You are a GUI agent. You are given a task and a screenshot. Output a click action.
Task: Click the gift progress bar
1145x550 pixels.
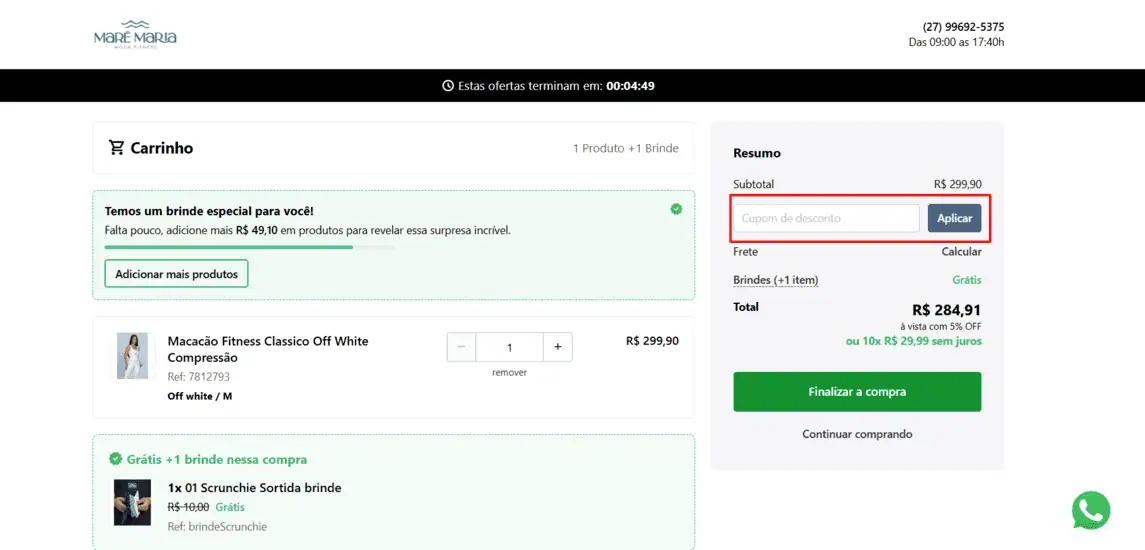pos(250,247)
